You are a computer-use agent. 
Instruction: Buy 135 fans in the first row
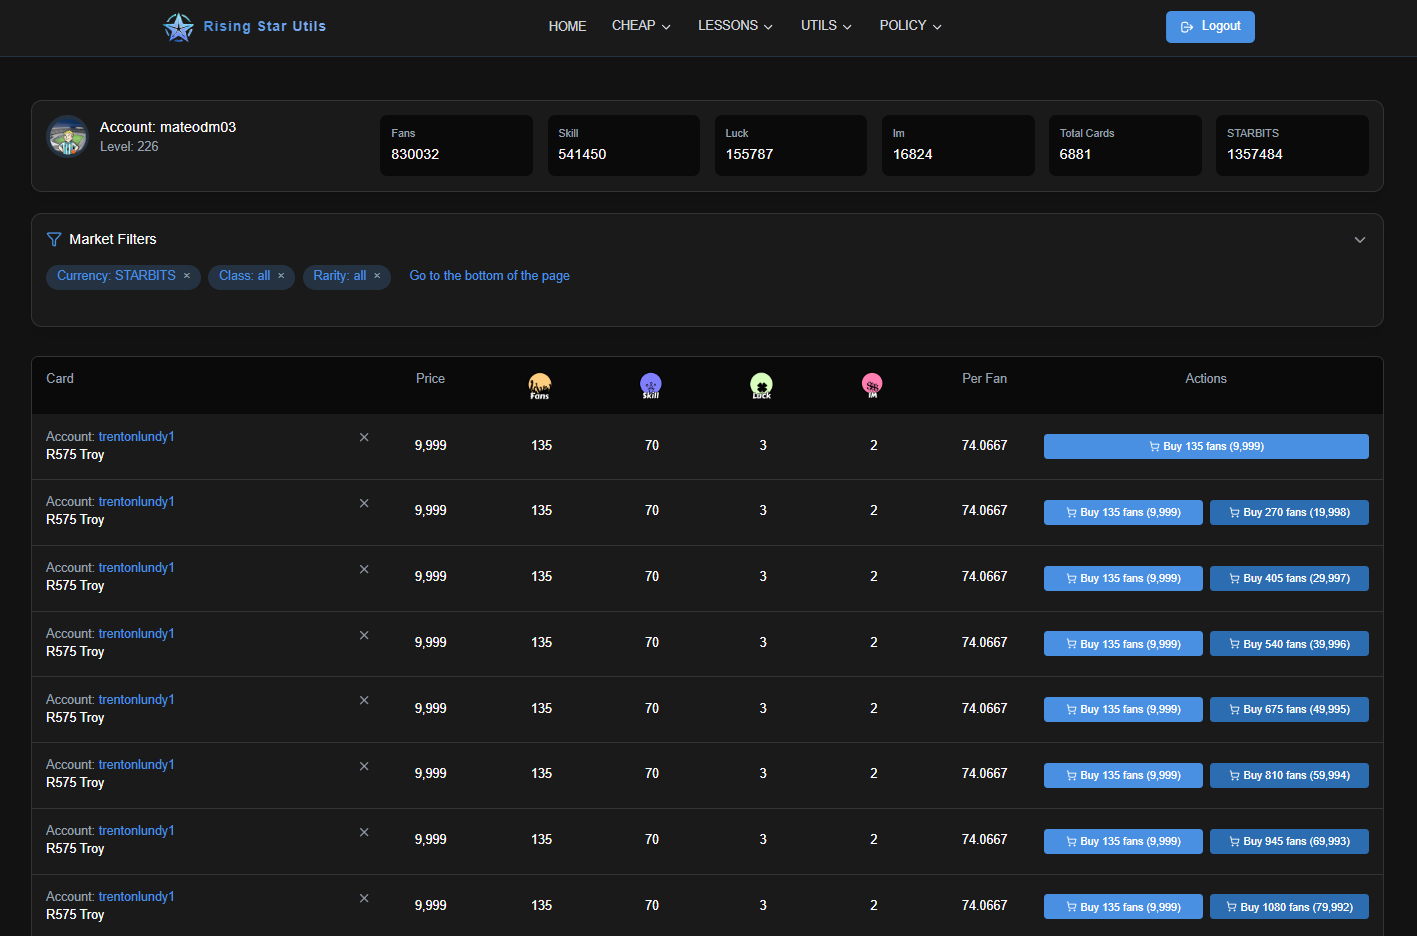[x=1206, y=447]
